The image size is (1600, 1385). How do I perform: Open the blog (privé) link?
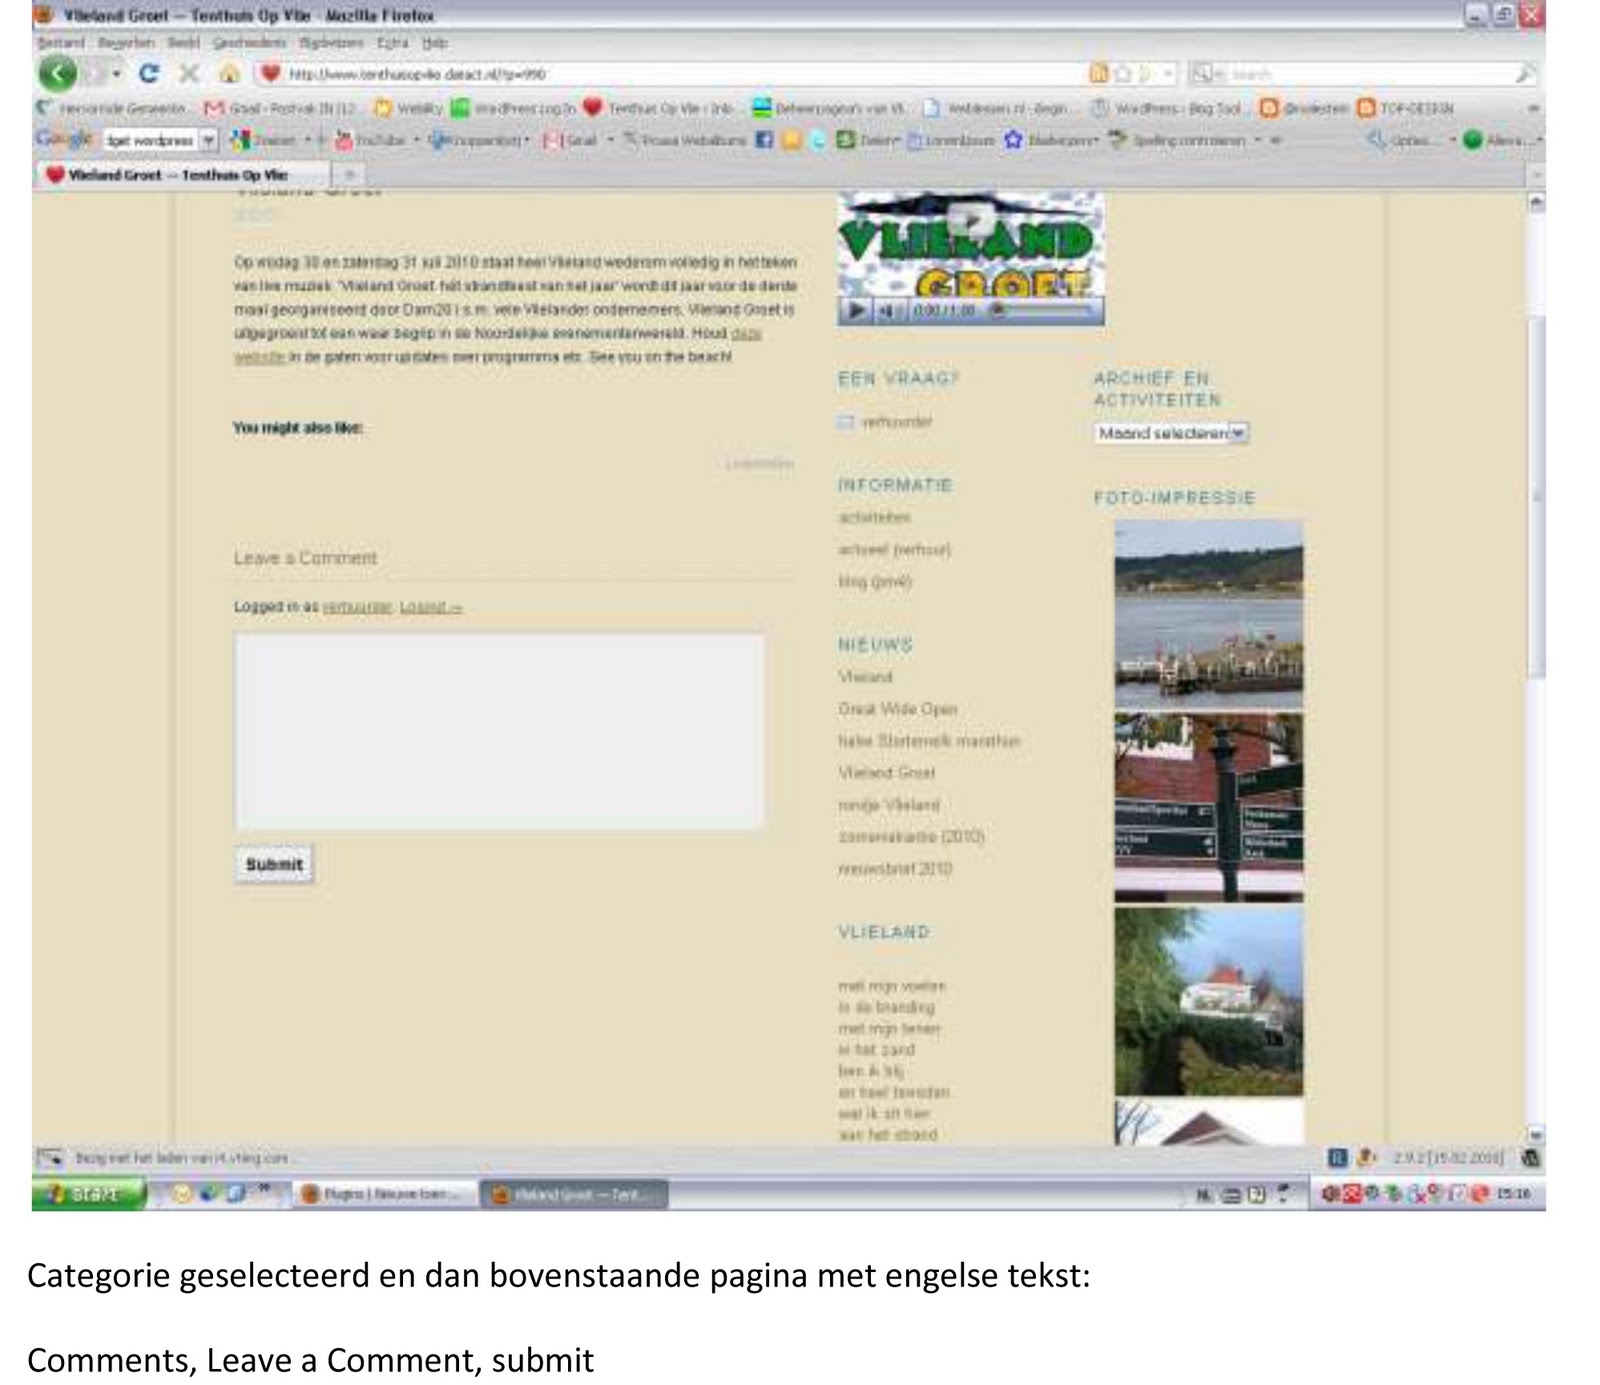(x=875, y=581)
